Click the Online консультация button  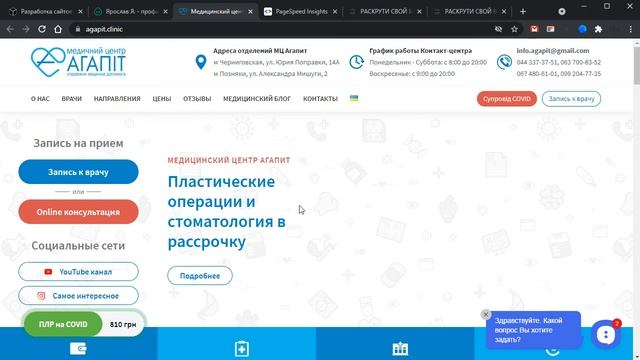(78, 212)
